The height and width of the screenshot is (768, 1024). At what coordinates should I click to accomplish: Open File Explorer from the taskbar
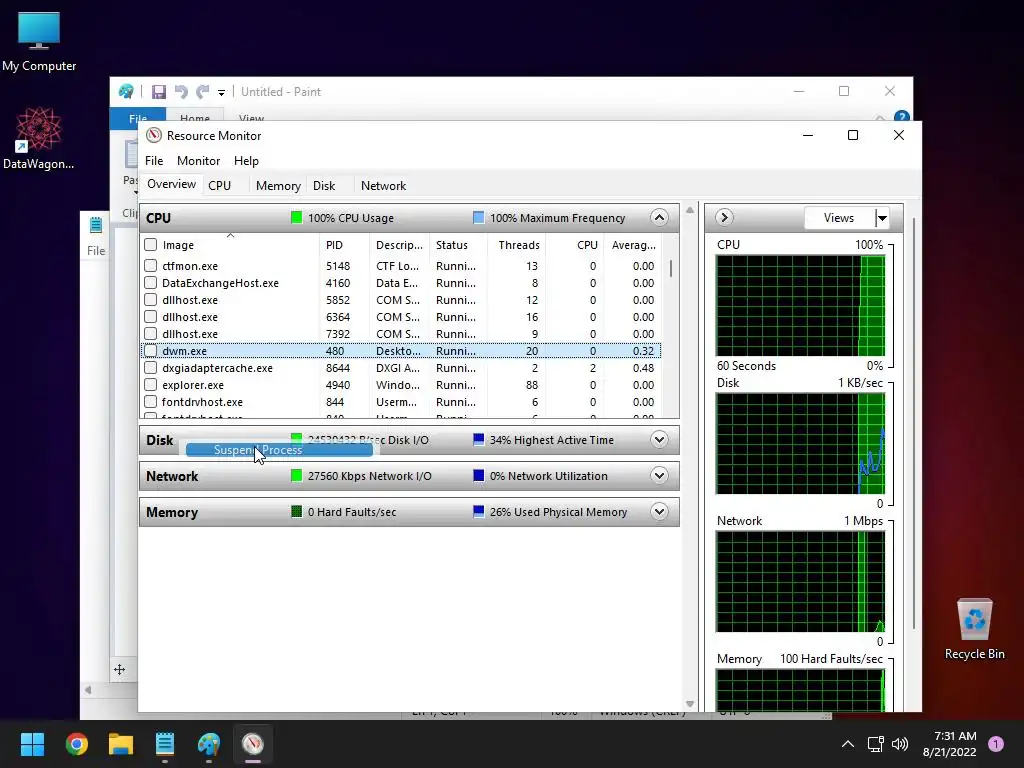121,744
